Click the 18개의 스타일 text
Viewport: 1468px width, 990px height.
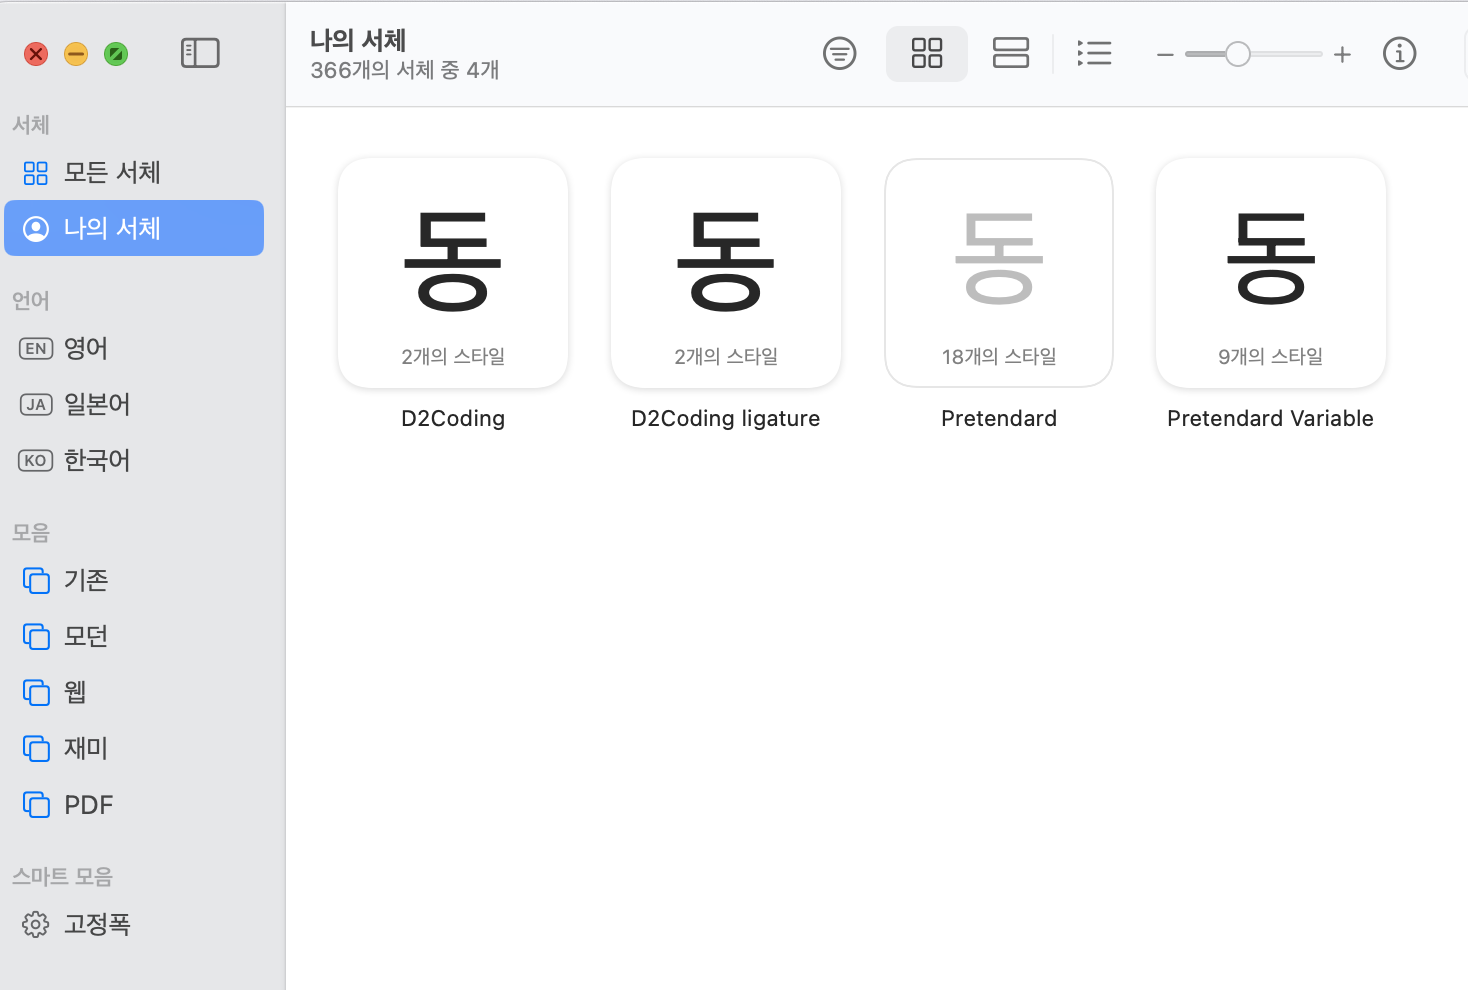(999, 357)
